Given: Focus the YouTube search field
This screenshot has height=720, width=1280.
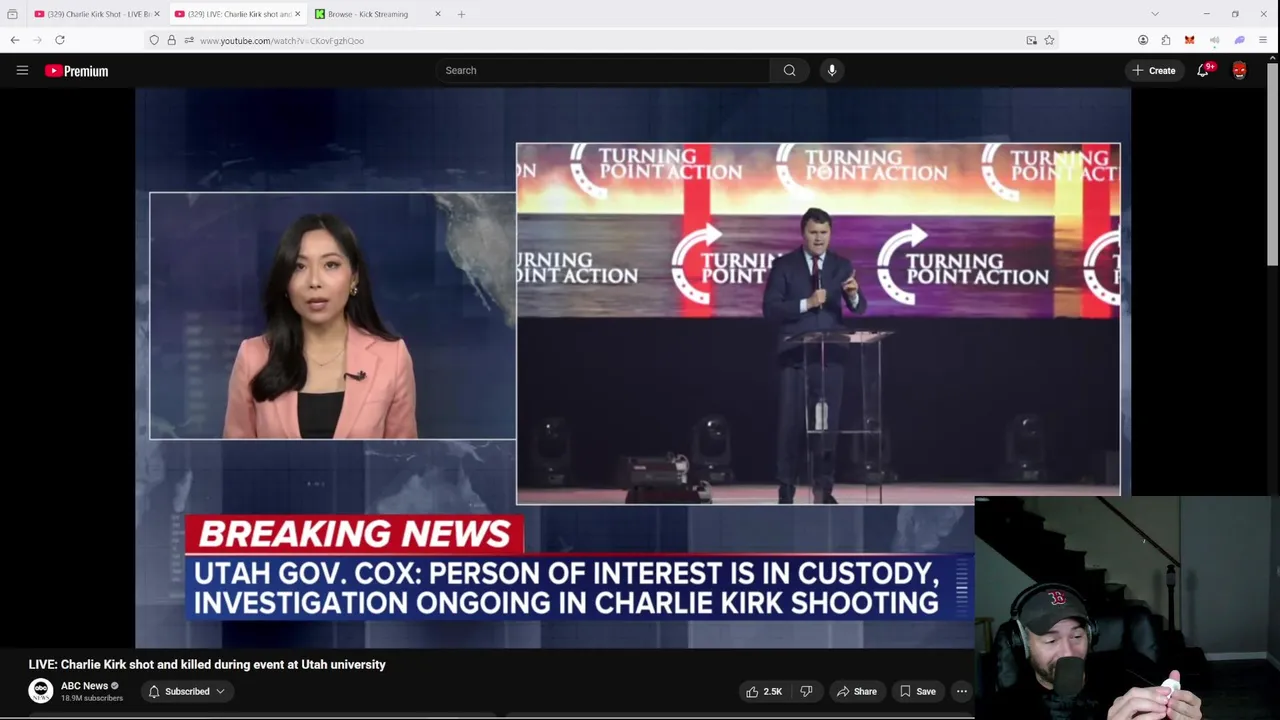Looking at the screenshot, I should point(602,70).
